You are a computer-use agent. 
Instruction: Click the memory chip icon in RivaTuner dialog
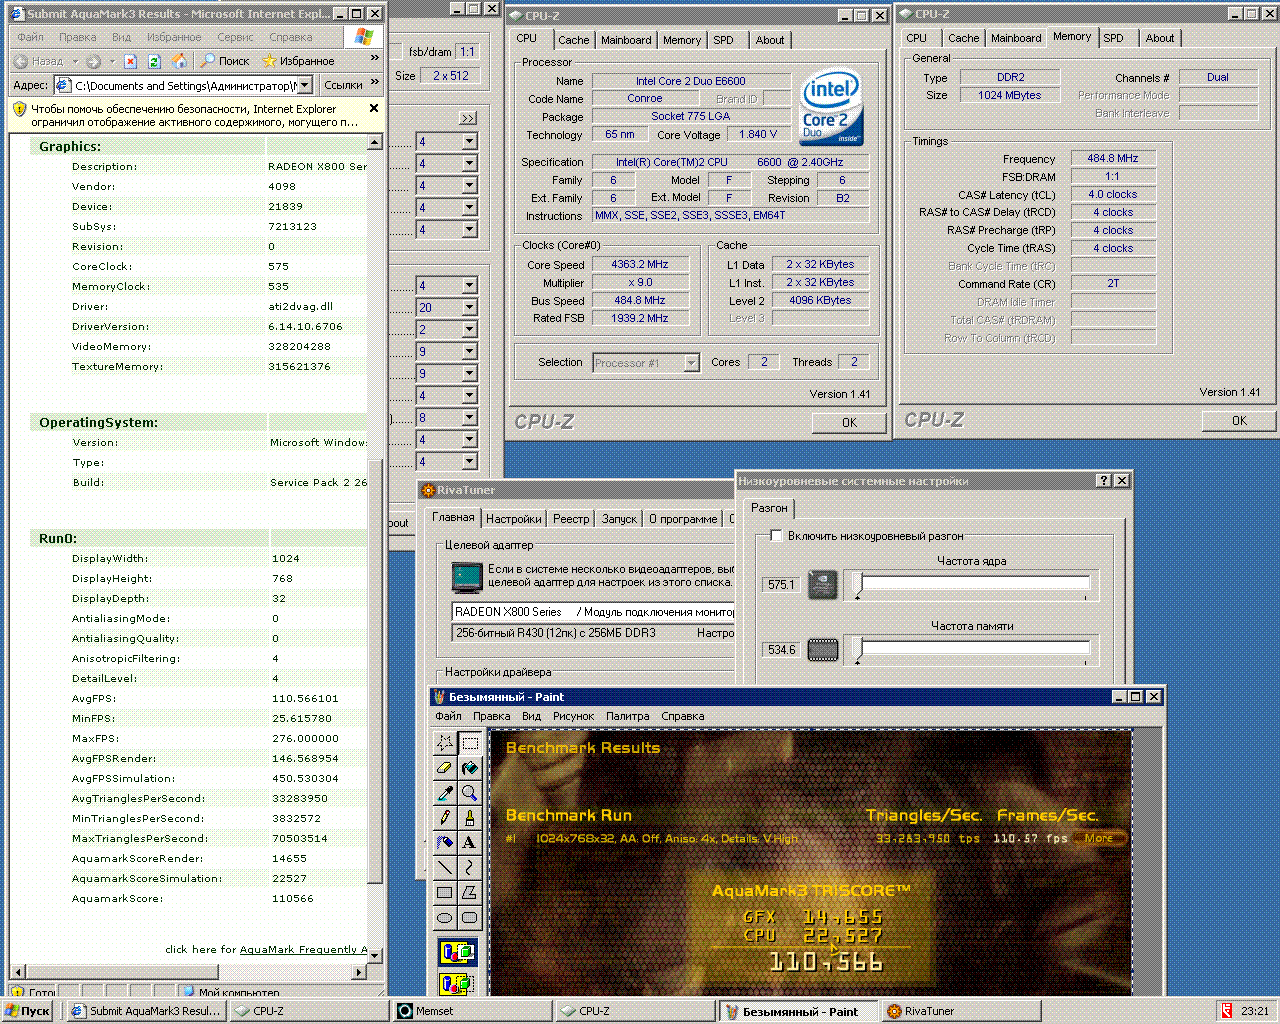823,649
